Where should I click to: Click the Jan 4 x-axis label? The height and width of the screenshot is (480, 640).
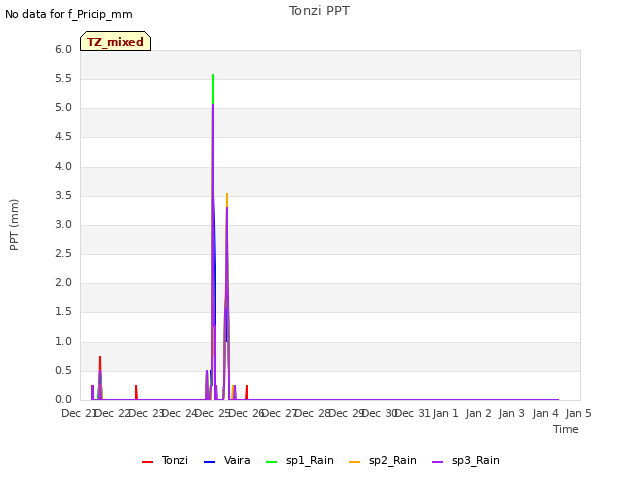tap(545, 413)
